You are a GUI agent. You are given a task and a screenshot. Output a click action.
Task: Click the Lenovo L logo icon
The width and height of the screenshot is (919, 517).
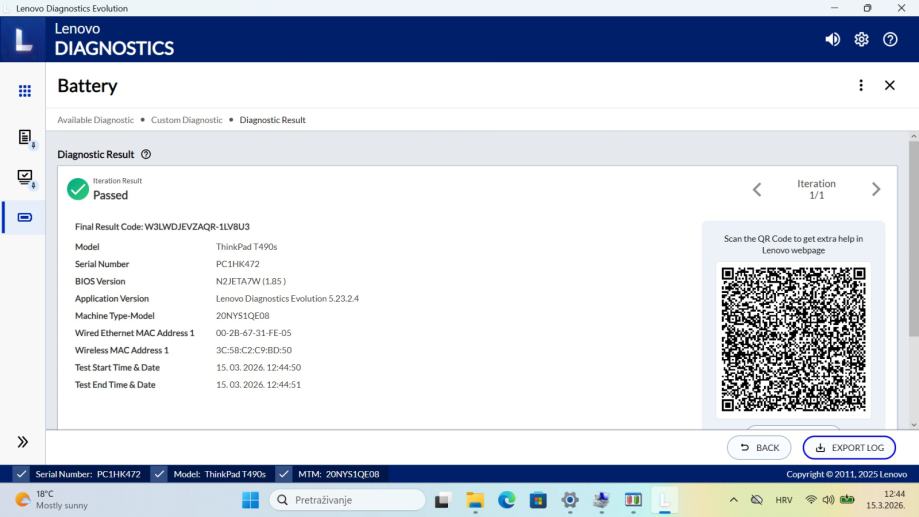[x=23, y=39]
